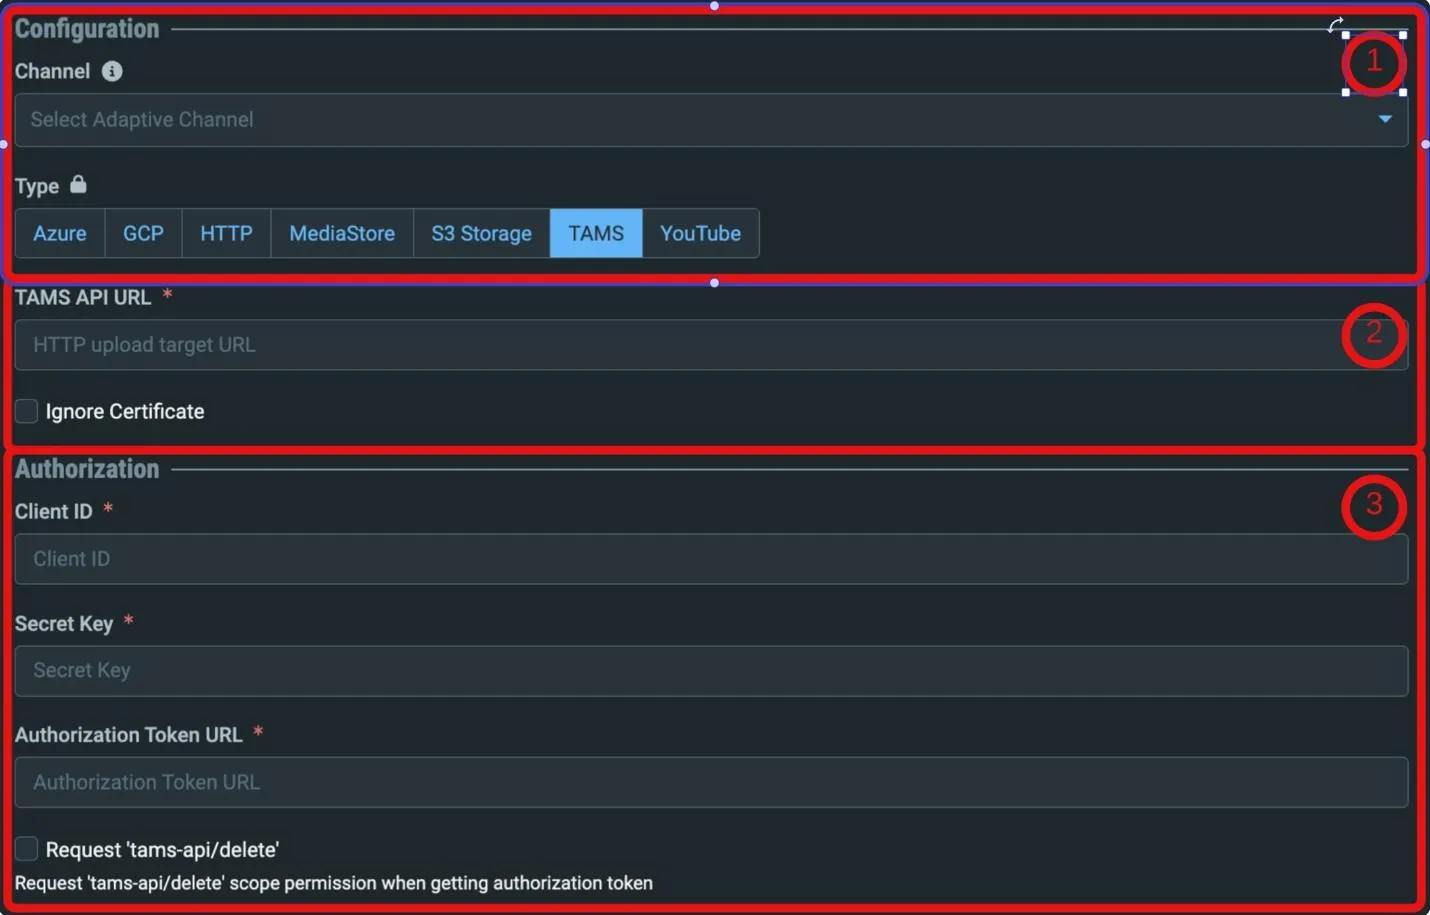Click the Configuration section heading

click(x=87, y=29)
